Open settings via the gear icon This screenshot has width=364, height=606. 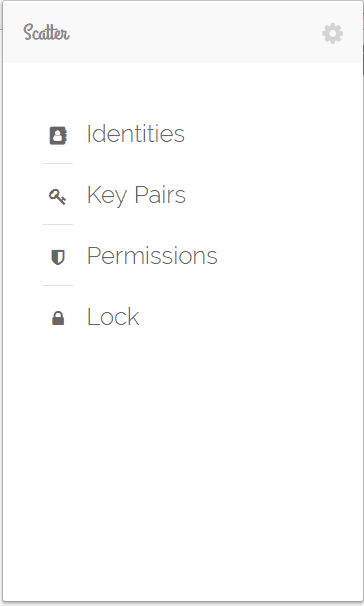(x=332, y=34)
